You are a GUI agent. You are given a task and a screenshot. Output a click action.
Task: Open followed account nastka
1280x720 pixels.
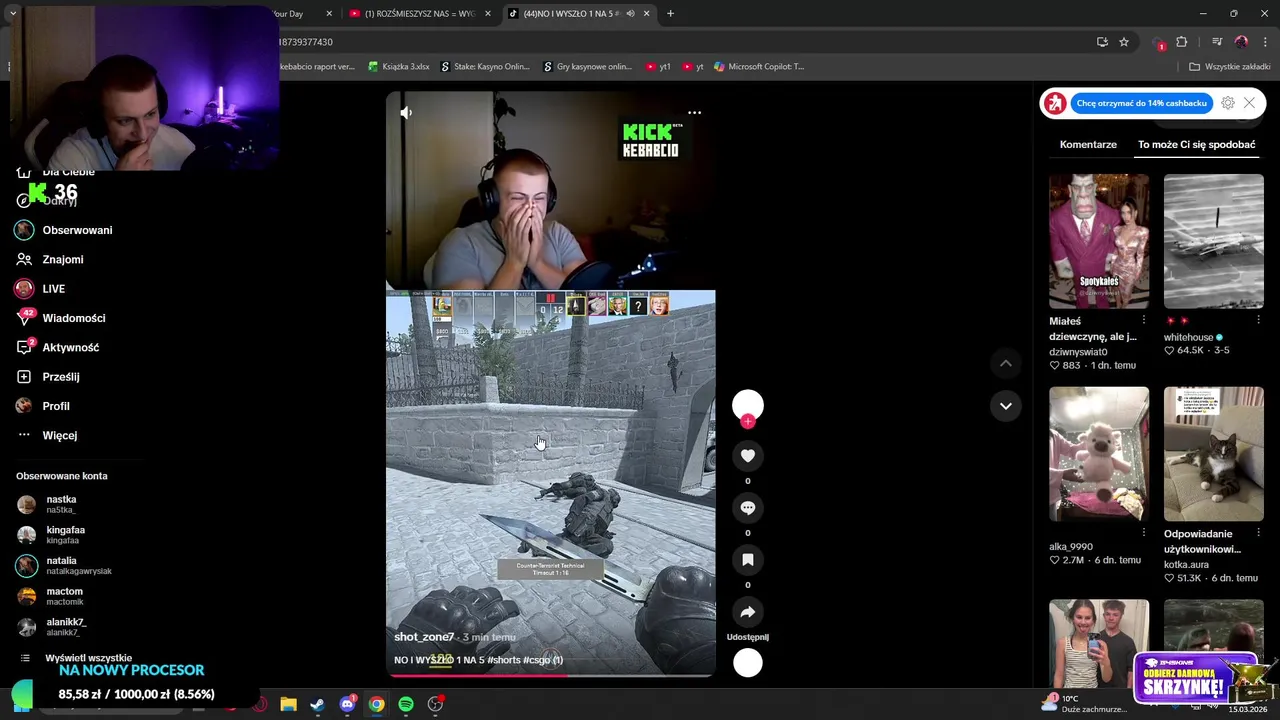click(47, 504)
